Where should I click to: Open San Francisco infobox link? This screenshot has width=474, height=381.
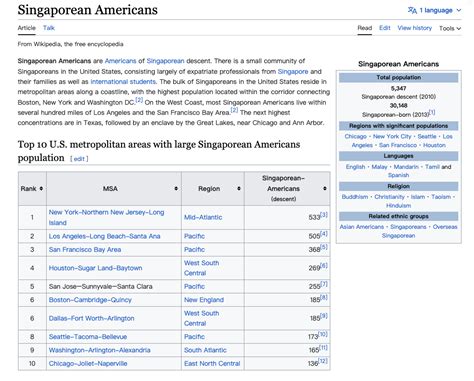pyautogui.click(x=398, y=145)
